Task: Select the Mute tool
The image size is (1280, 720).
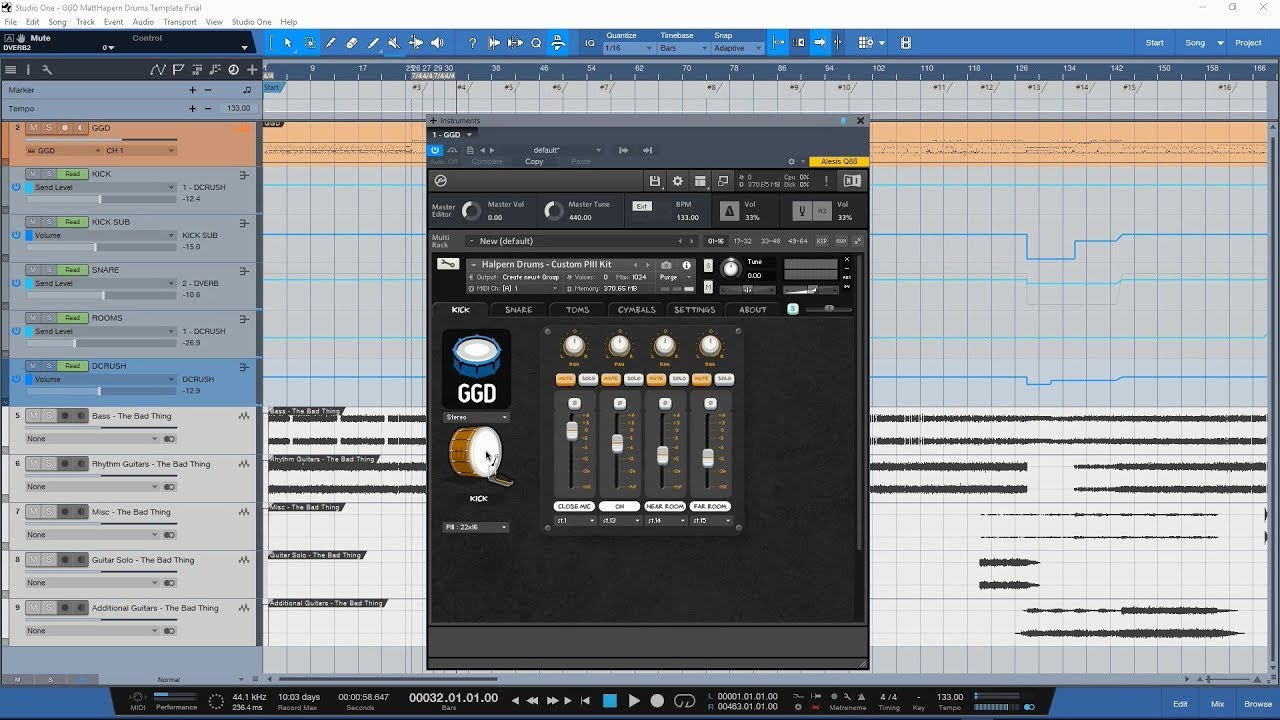Action: tap(393, 43)
